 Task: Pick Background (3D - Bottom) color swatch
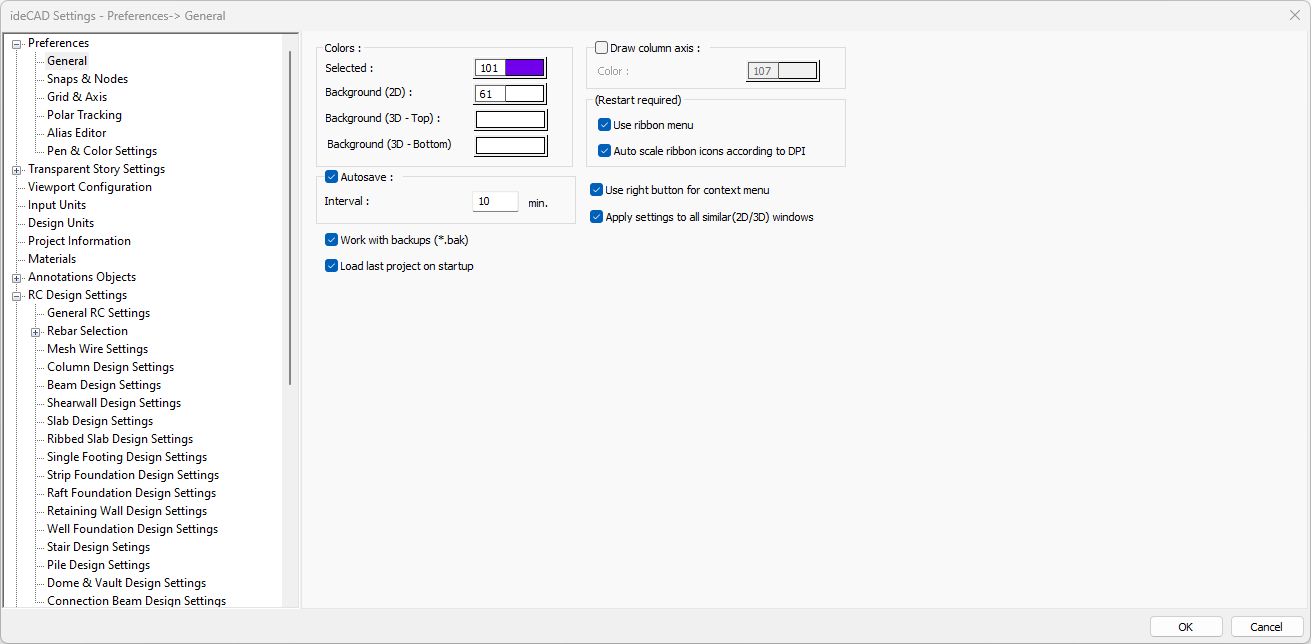click(x=510, y=146)
